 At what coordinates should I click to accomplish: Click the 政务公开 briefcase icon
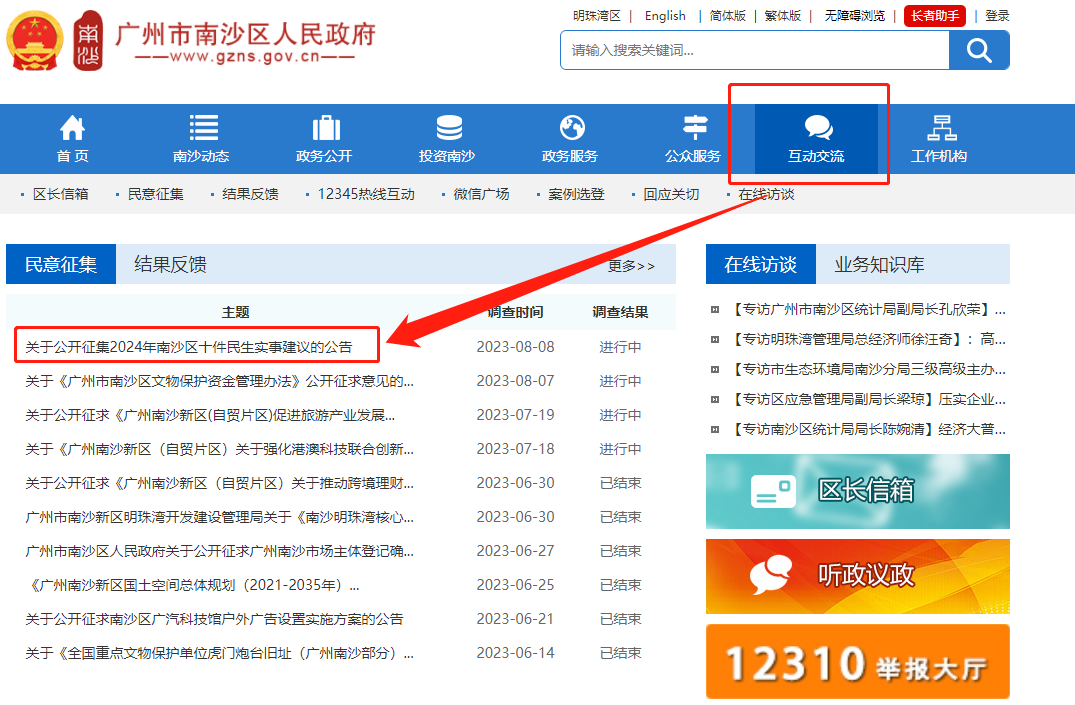coord(326,129)
